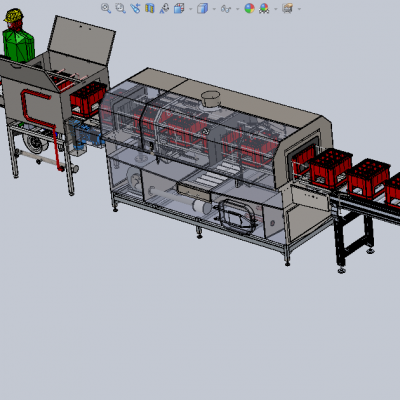Expand the Hide/Show Items dropdown arrow
Image resolution: width=400 pixels, height=400 pixels.
pos(237,9)
